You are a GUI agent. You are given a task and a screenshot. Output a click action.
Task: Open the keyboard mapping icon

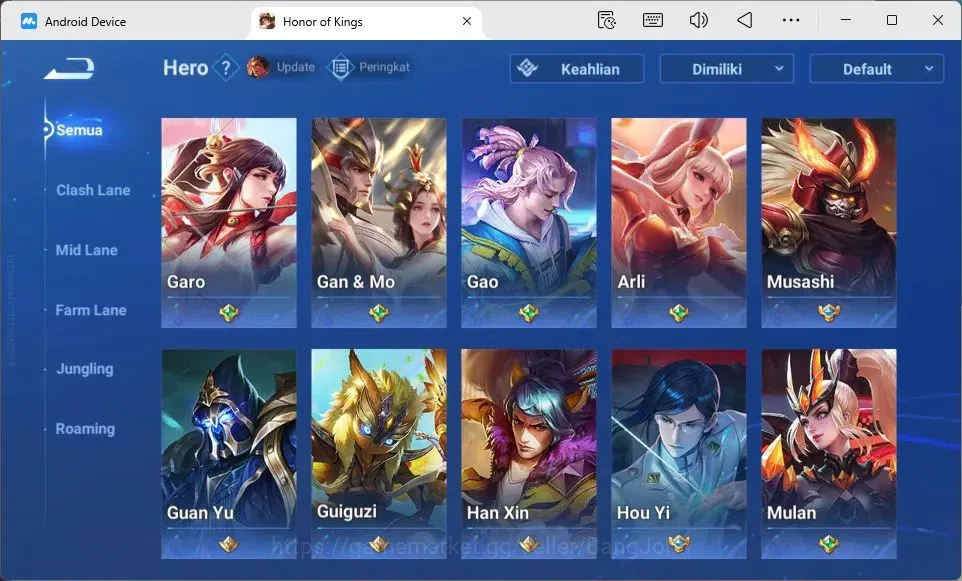point(652,20)
